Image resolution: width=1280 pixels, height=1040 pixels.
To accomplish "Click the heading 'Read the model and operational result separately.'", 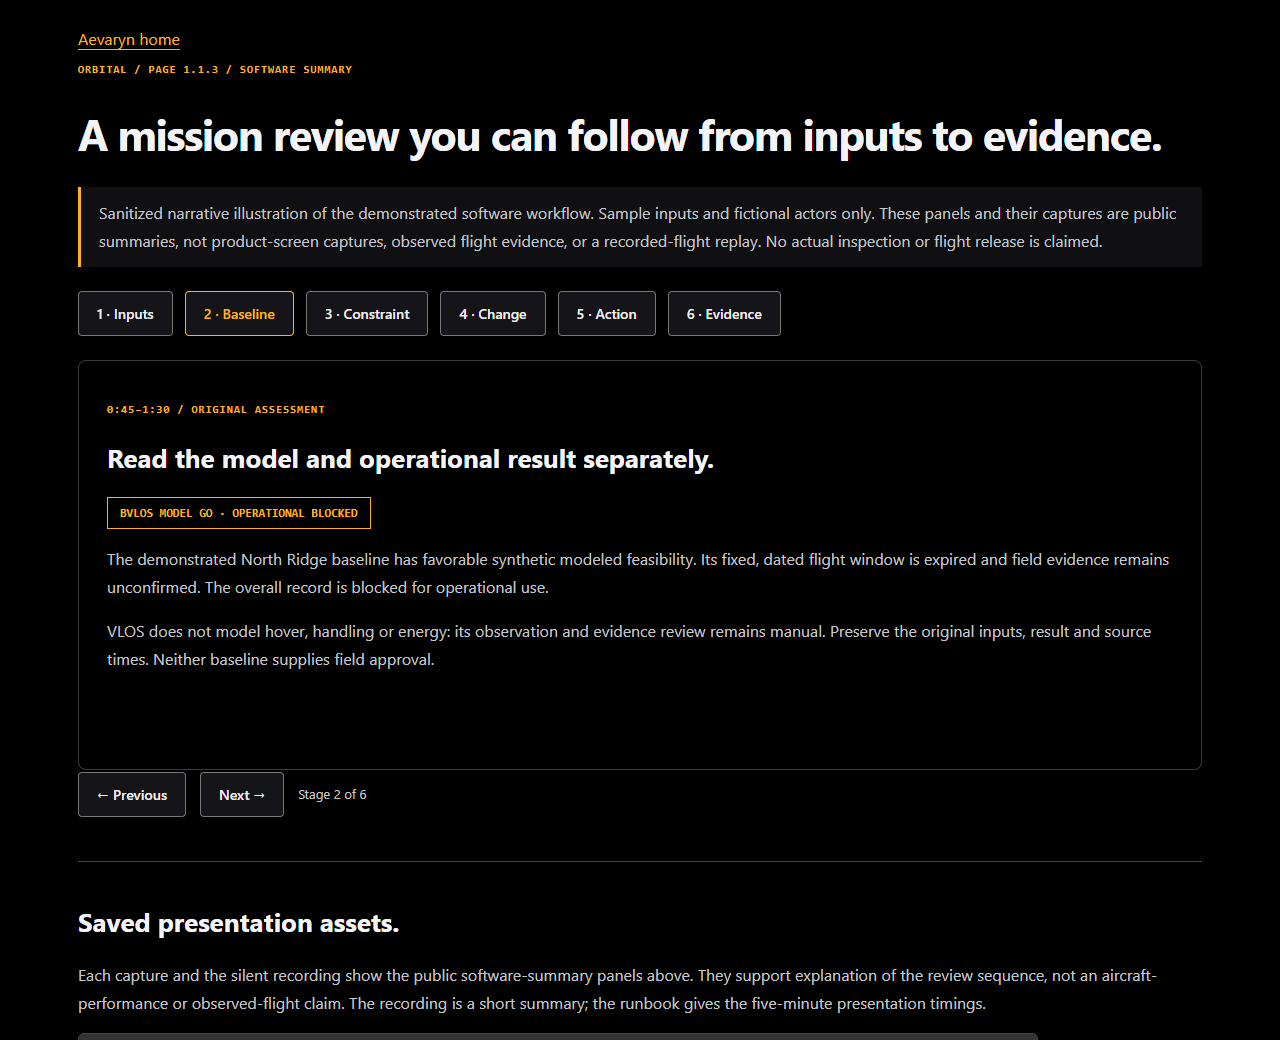I will pos(410,459).
